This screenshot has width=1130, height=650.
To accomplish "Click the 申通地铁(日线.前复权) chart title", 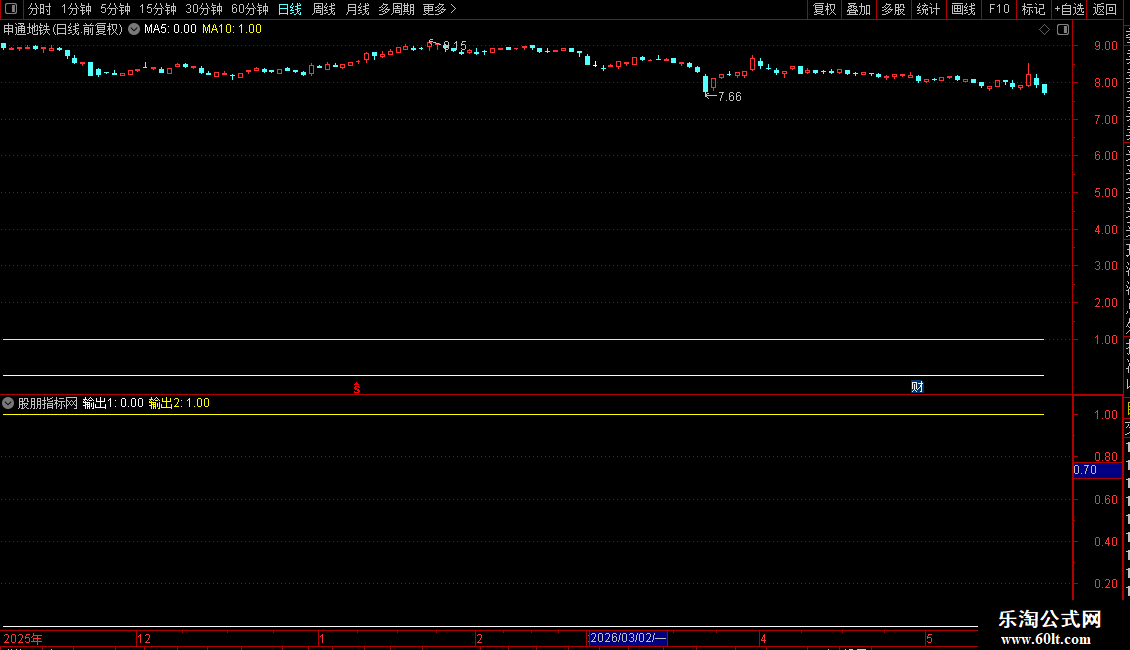I will (63, 30).
